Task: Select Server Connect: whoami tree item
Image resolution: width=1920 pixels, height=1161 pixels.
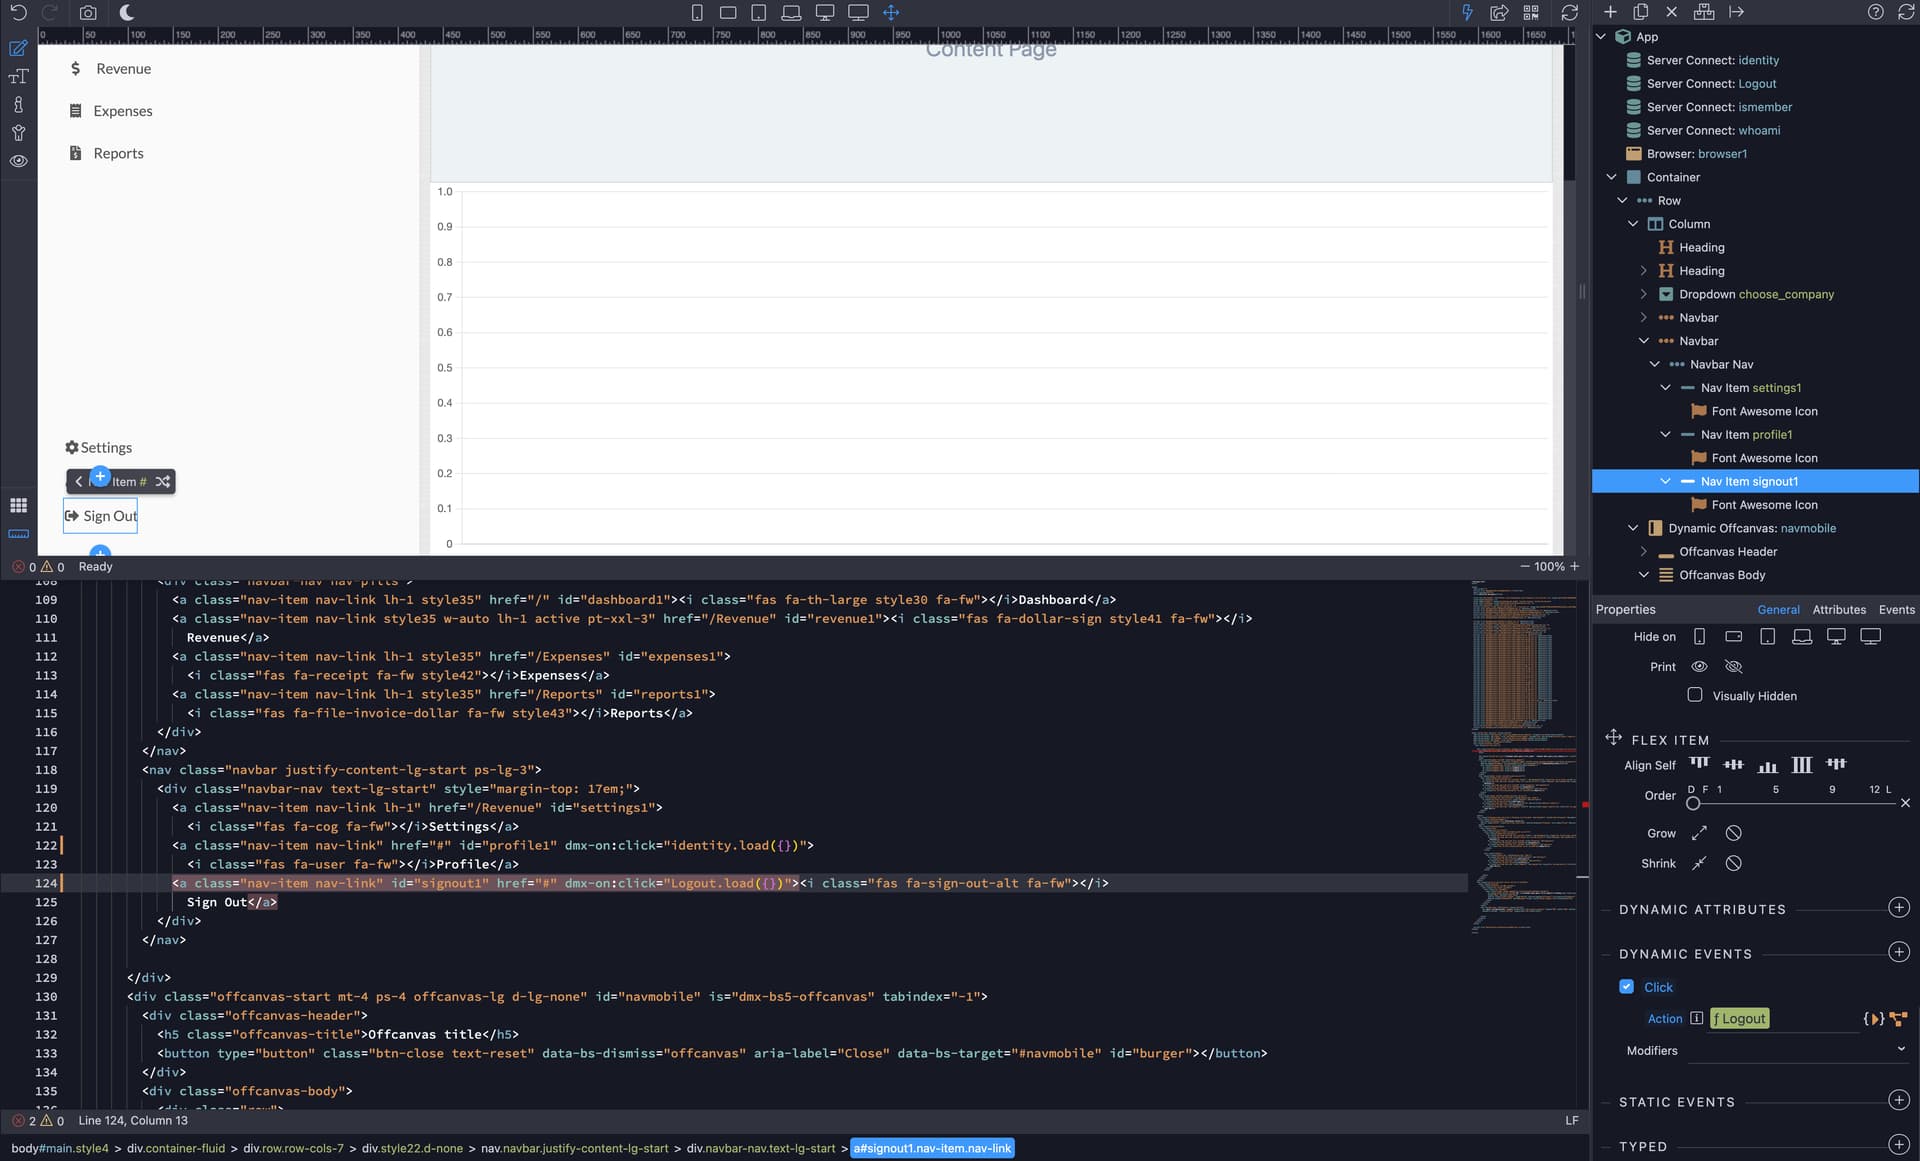Action: click(1713, 130)
